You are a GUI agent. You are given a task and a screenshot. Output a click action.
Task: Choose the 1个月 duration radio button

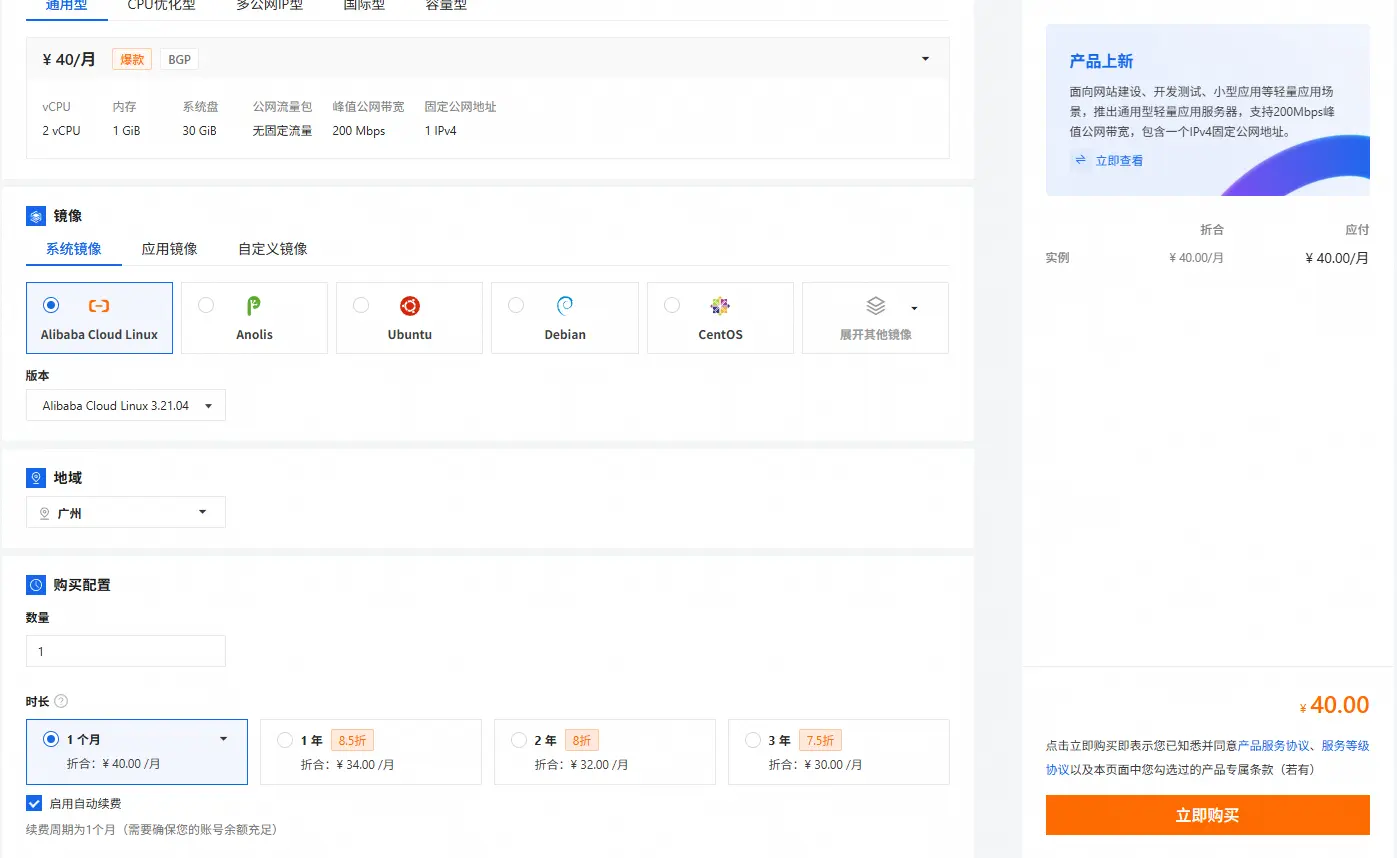[51, 739]
